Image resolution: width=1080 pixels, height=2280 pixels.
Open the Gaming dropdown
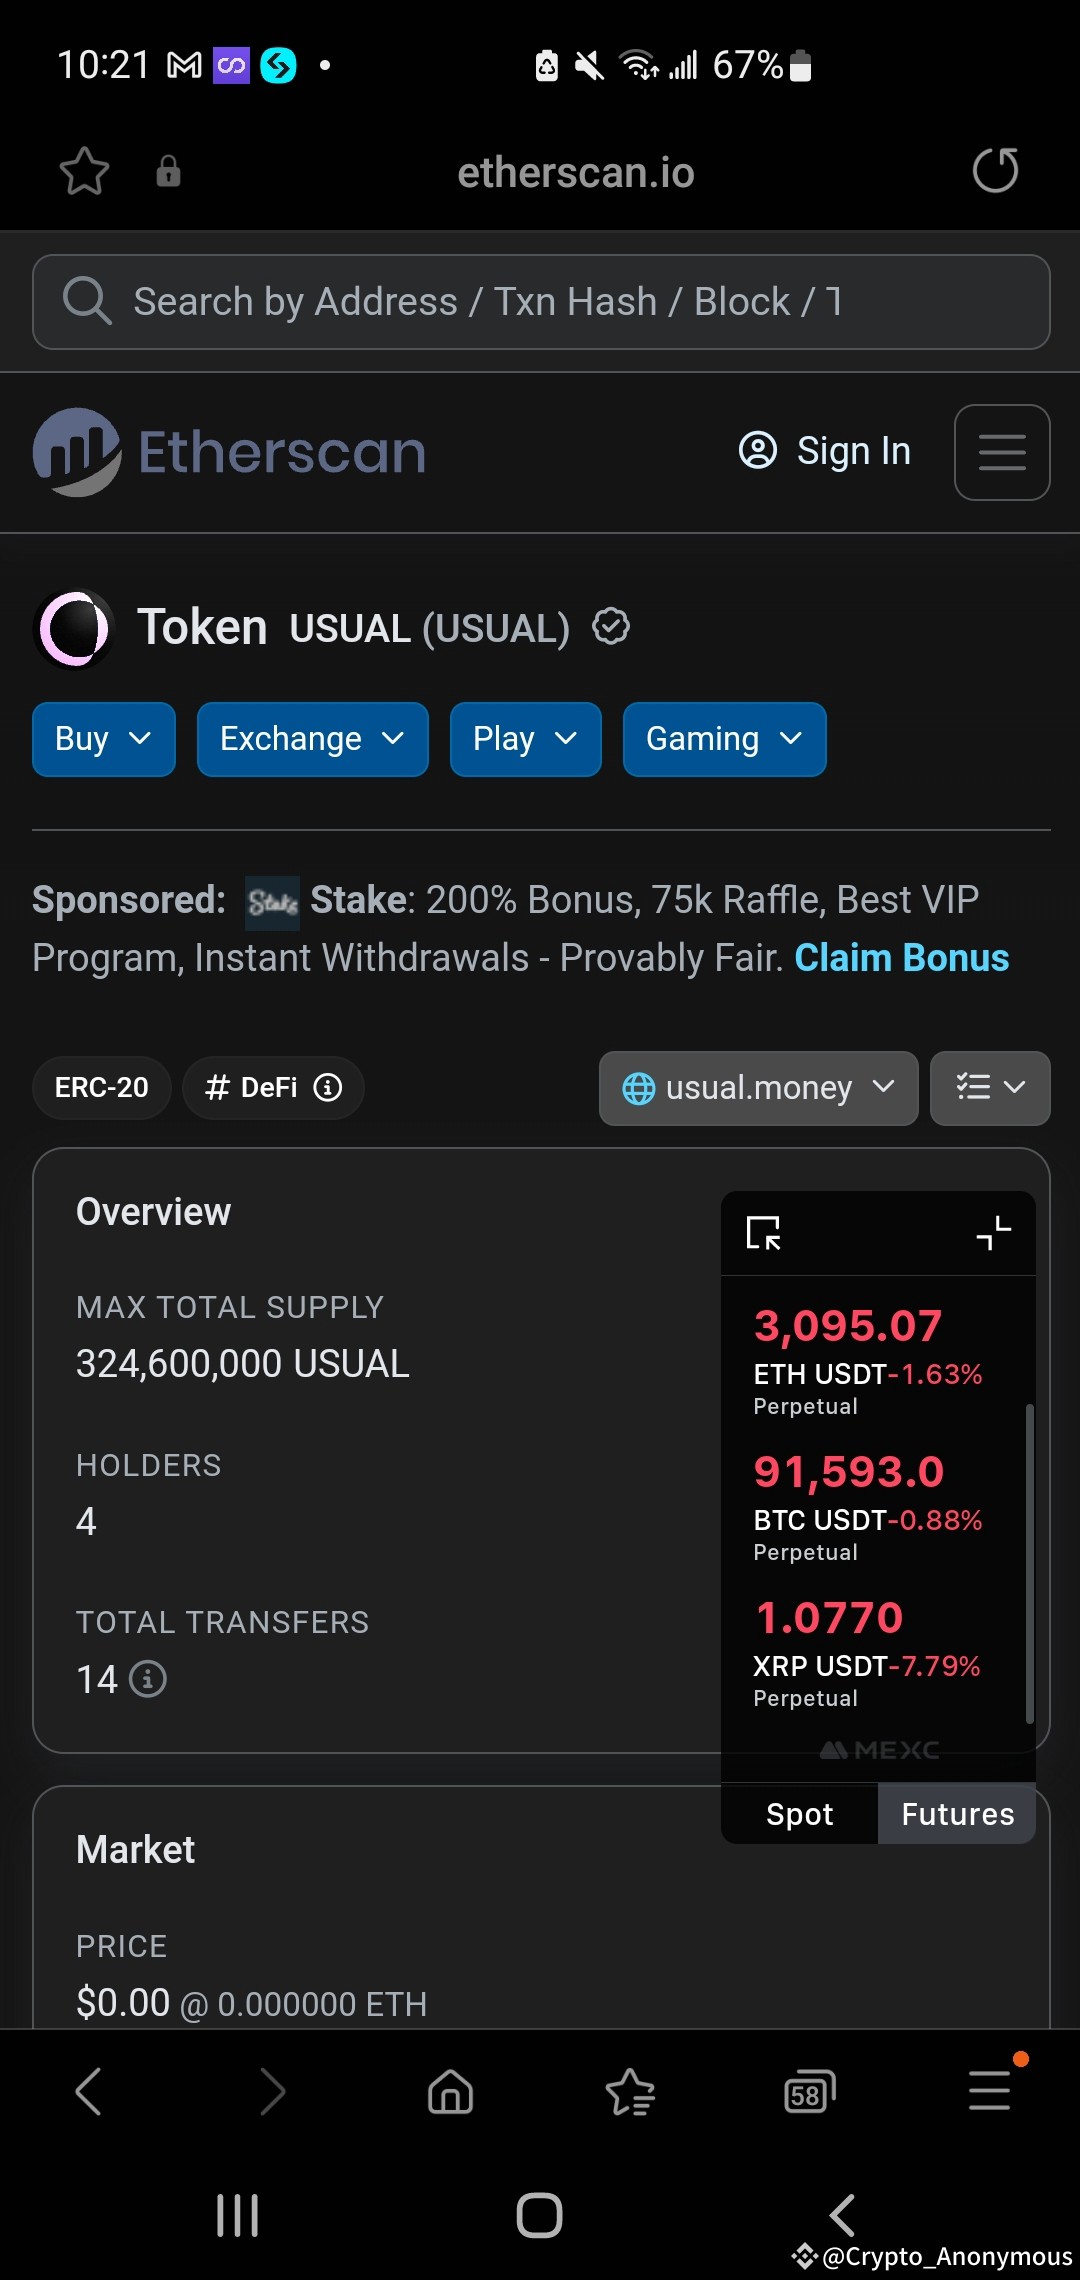click(x=724, y=739)
